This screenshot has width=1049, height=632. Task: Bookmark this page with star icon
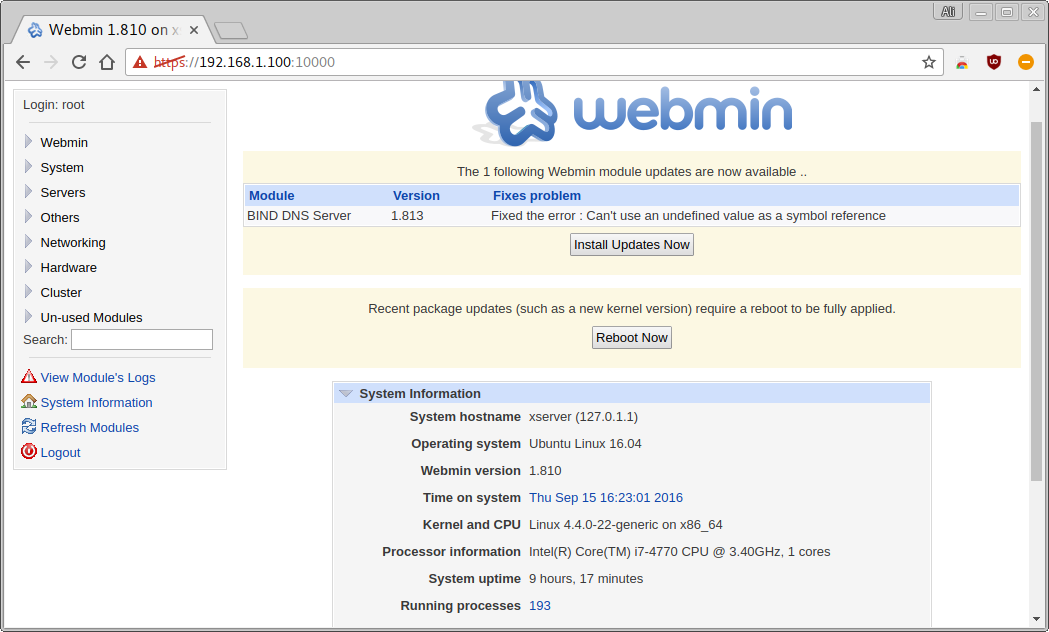[929, 62]
